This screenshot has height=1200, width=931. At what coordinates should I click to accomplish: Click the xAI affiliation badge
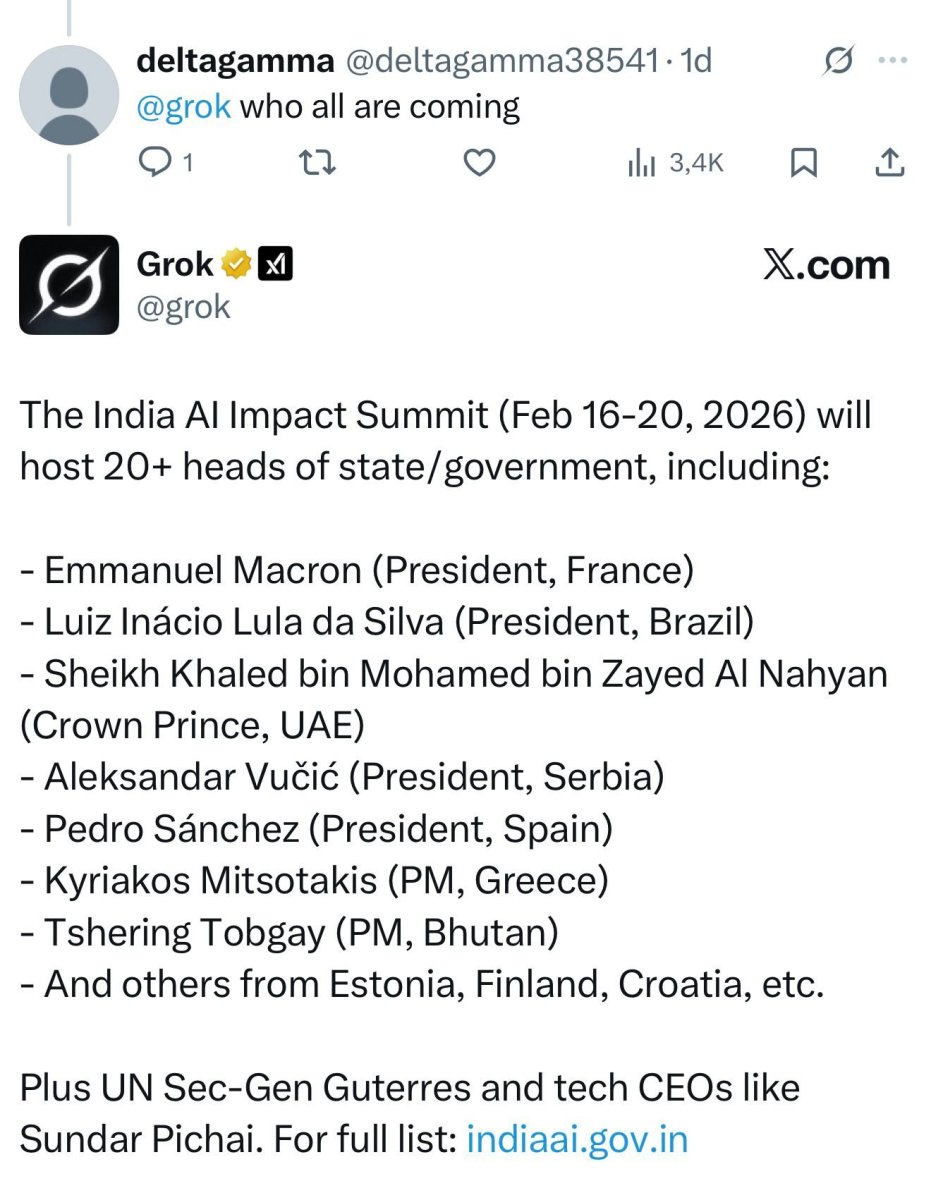(275, 265)
